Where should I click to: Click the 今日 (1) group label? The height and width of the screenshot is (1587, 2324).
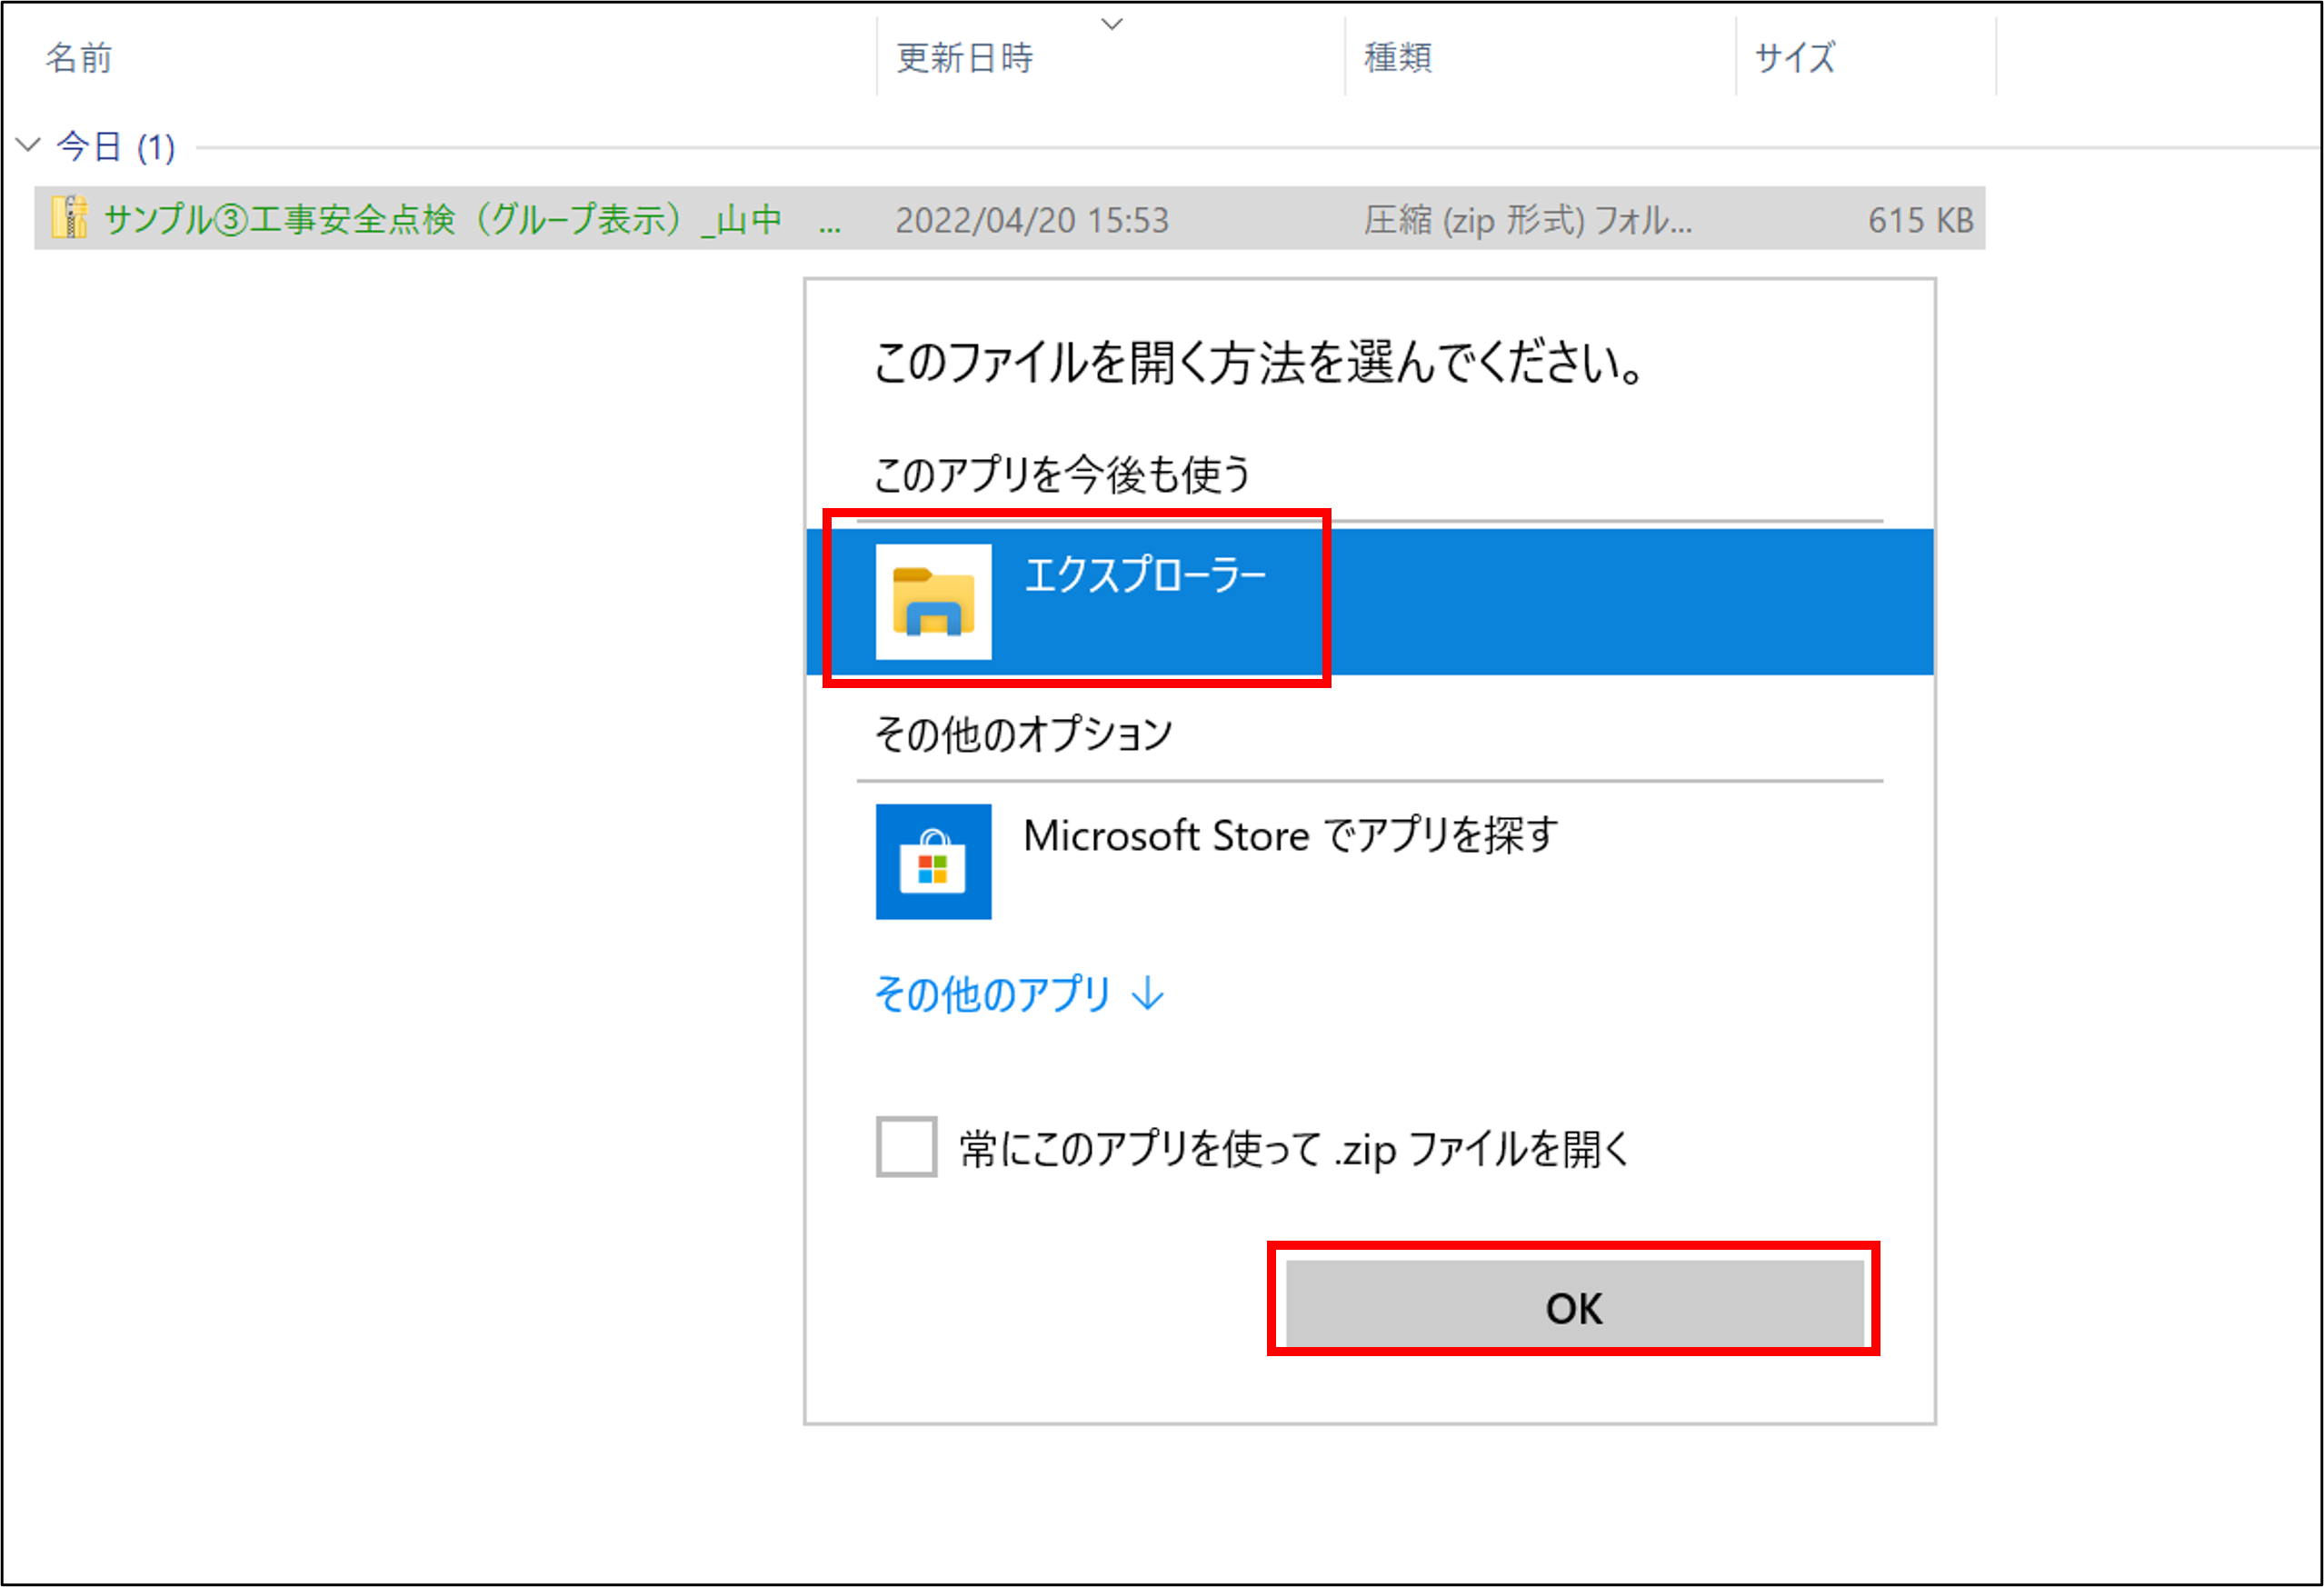click(116, 147)
